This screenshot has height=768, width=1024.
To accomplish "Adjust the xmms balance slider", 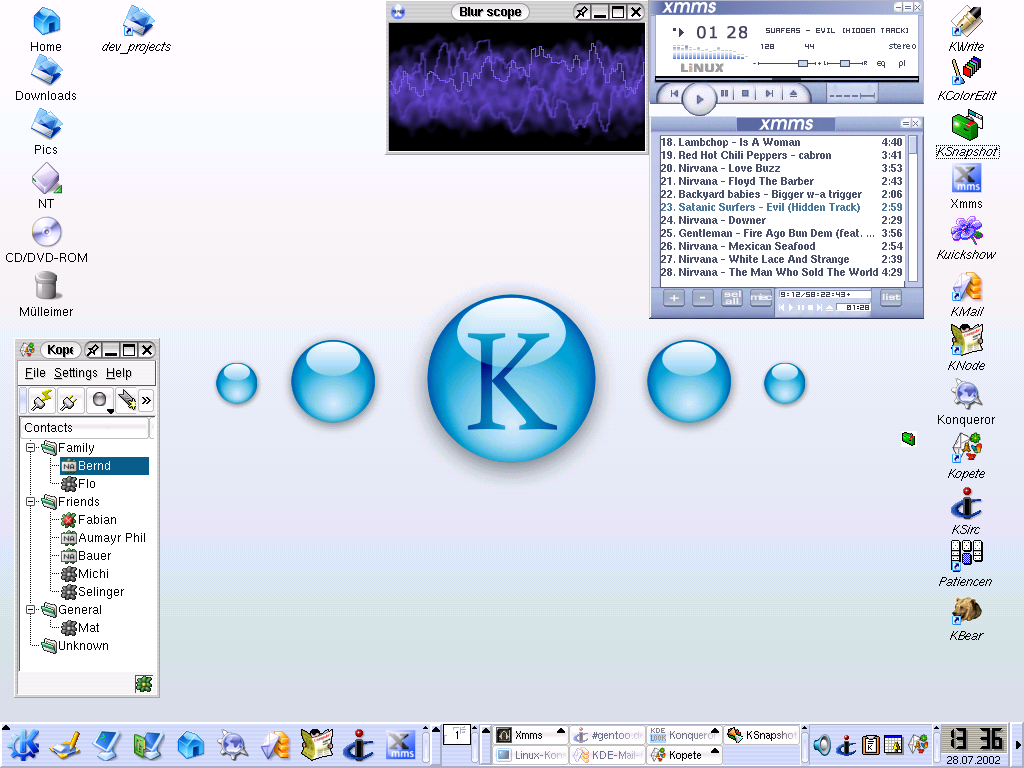I will coord(845,63).
